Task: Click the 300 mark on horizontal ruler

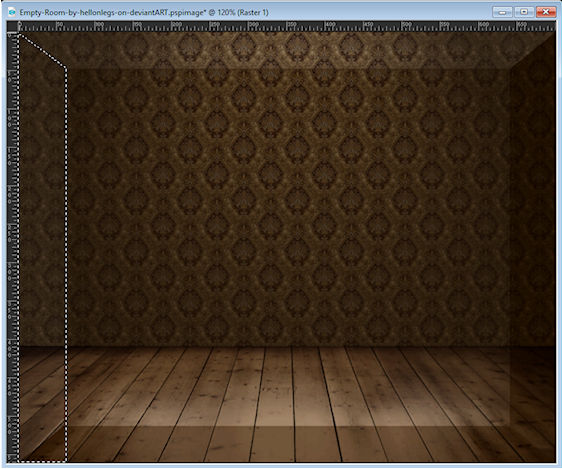Action: click(253, 25)
